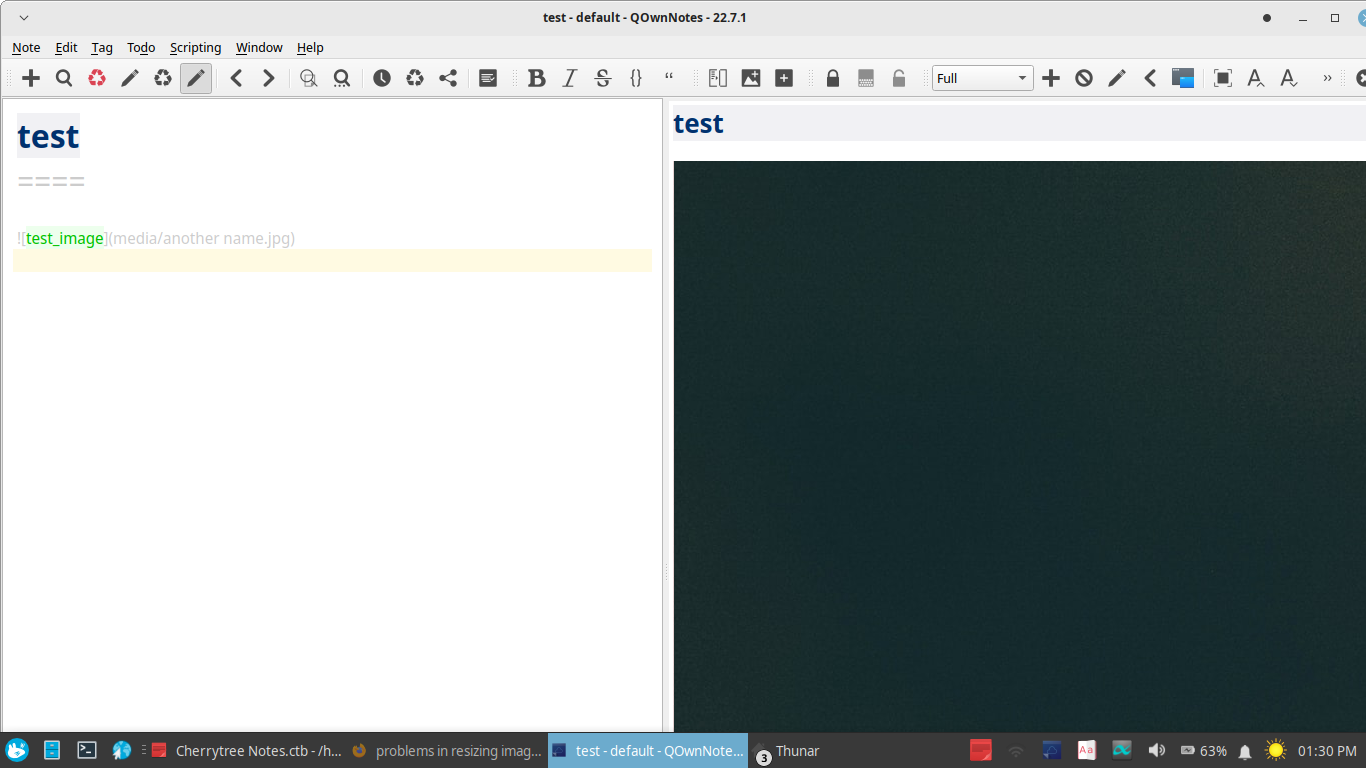Insert an attachment with the square plus icon

tap(784, 78)
